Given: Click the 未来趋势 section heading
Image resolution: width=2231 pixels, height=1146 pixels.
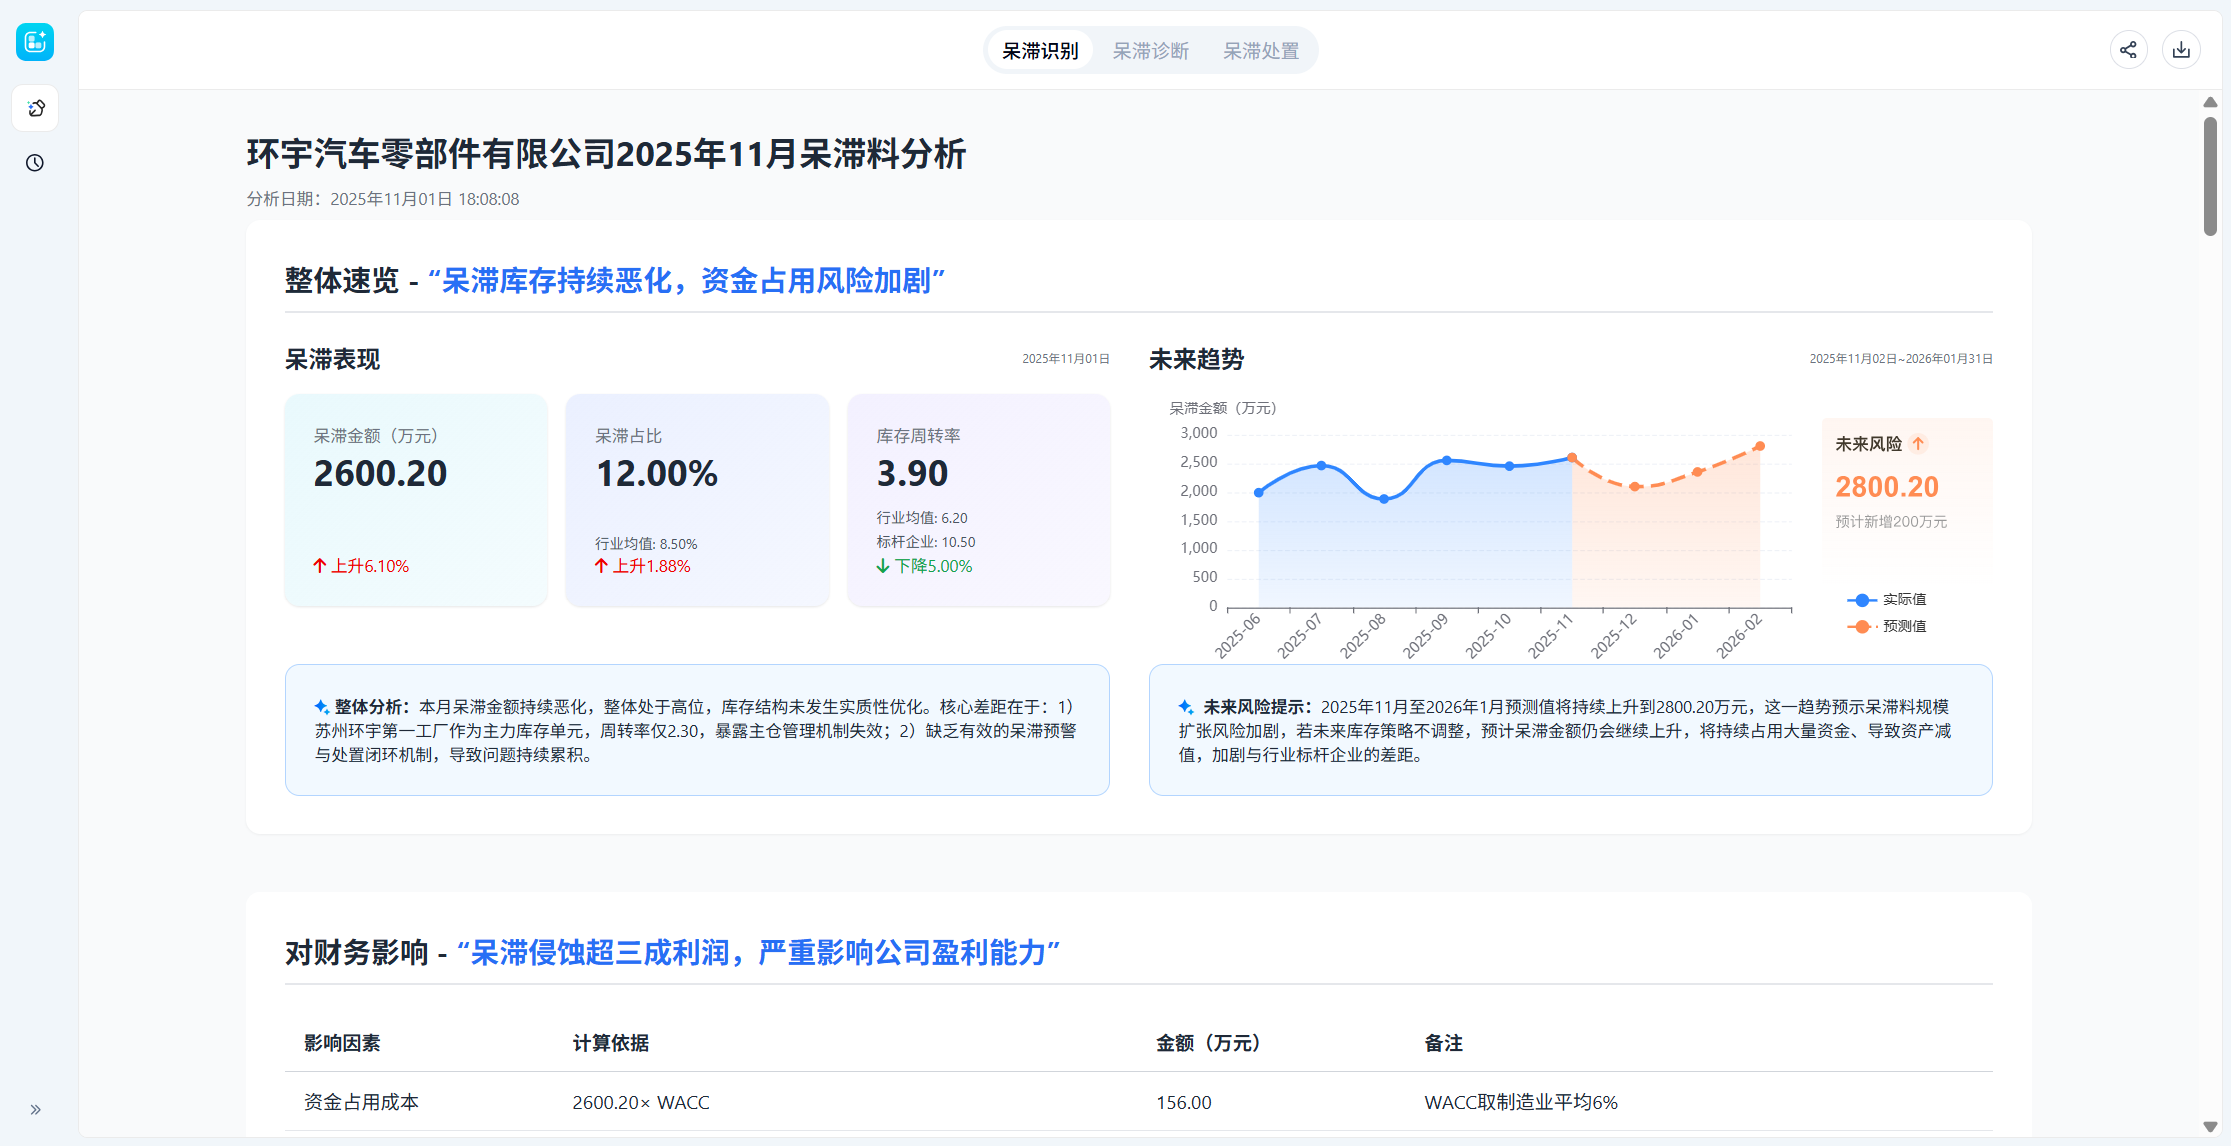Looking at the screenshot, I should [x=1196, y=359].
